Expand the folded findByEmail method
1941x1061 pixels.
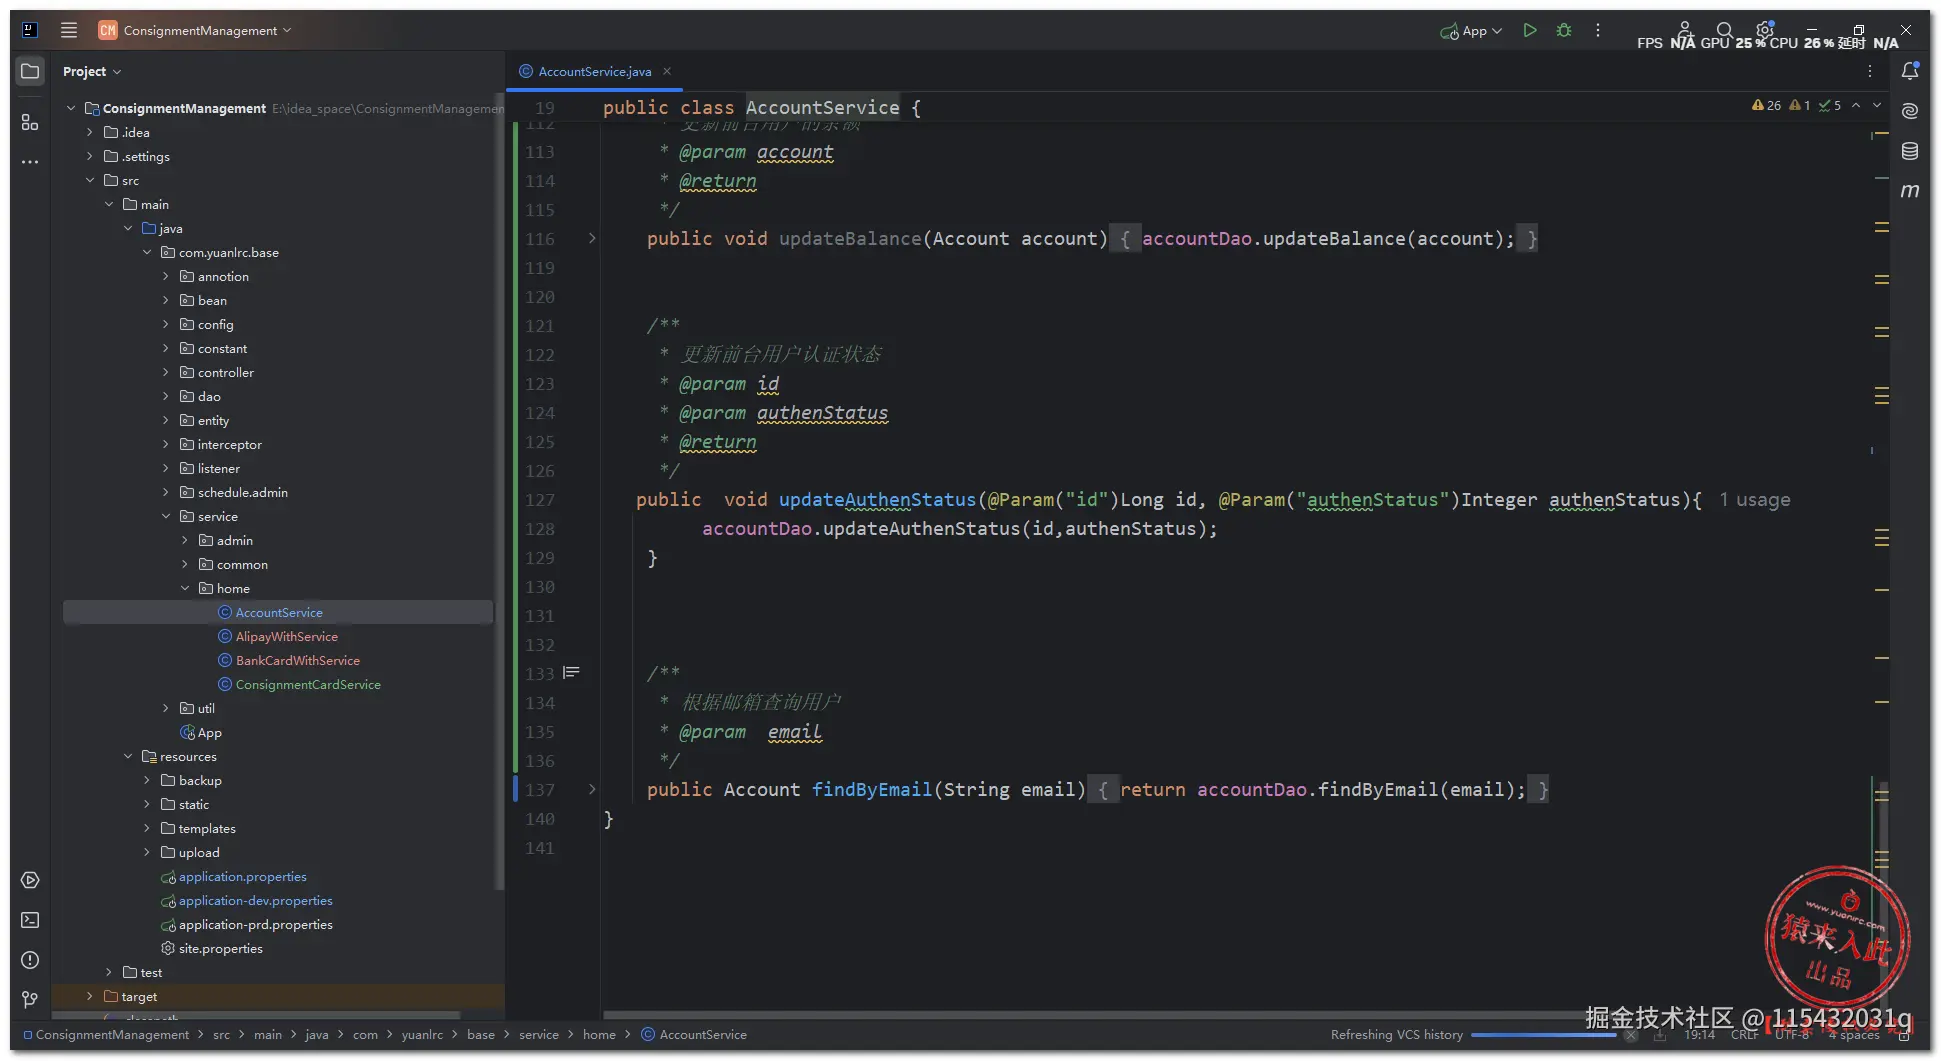pyautogui.click(x=592, y=790)
